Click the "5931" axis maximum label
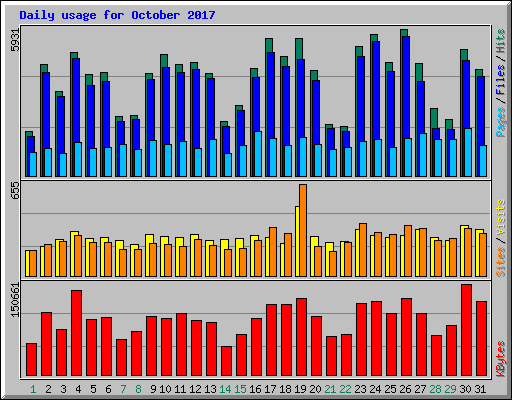This screenshot has width=512, height=400. pos(15,40)
